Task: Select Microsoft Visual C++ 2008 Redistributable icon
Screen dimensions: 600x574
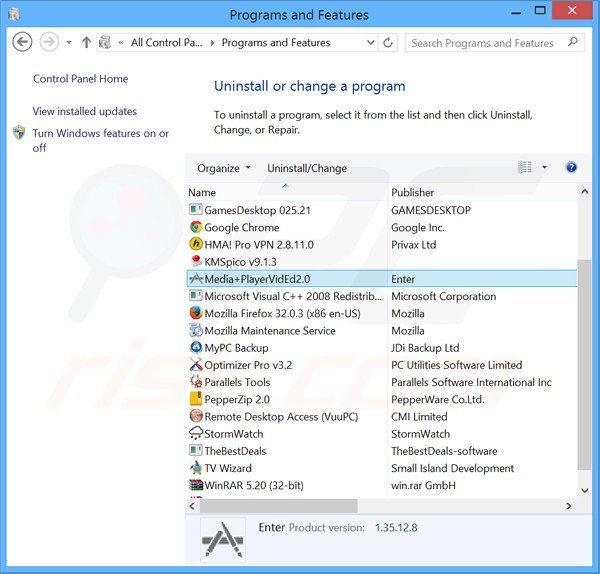Action: click(196, 296)
